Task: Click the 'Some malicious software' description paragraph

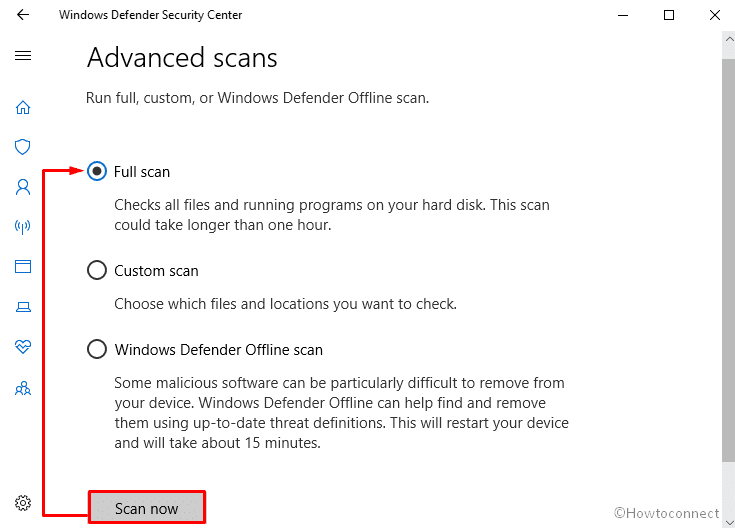Action: point(342,413)
